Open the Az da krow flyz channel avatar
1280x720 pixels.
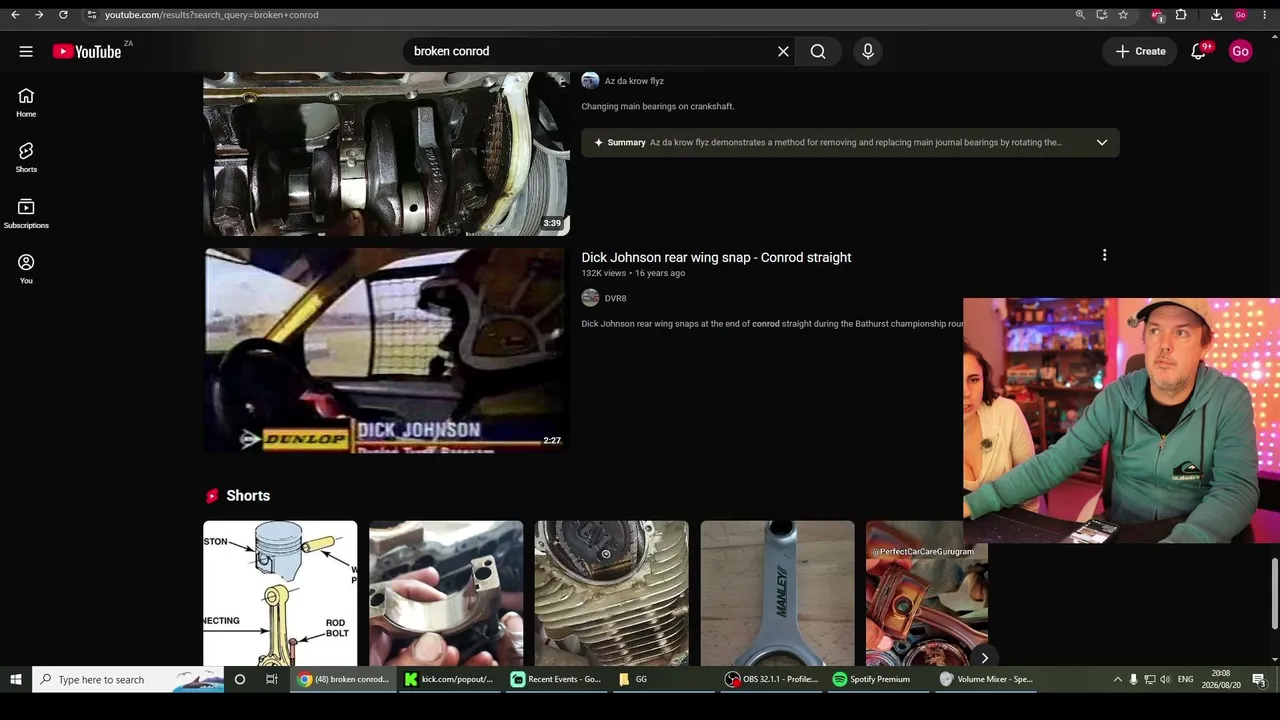(x=590, y=81)
